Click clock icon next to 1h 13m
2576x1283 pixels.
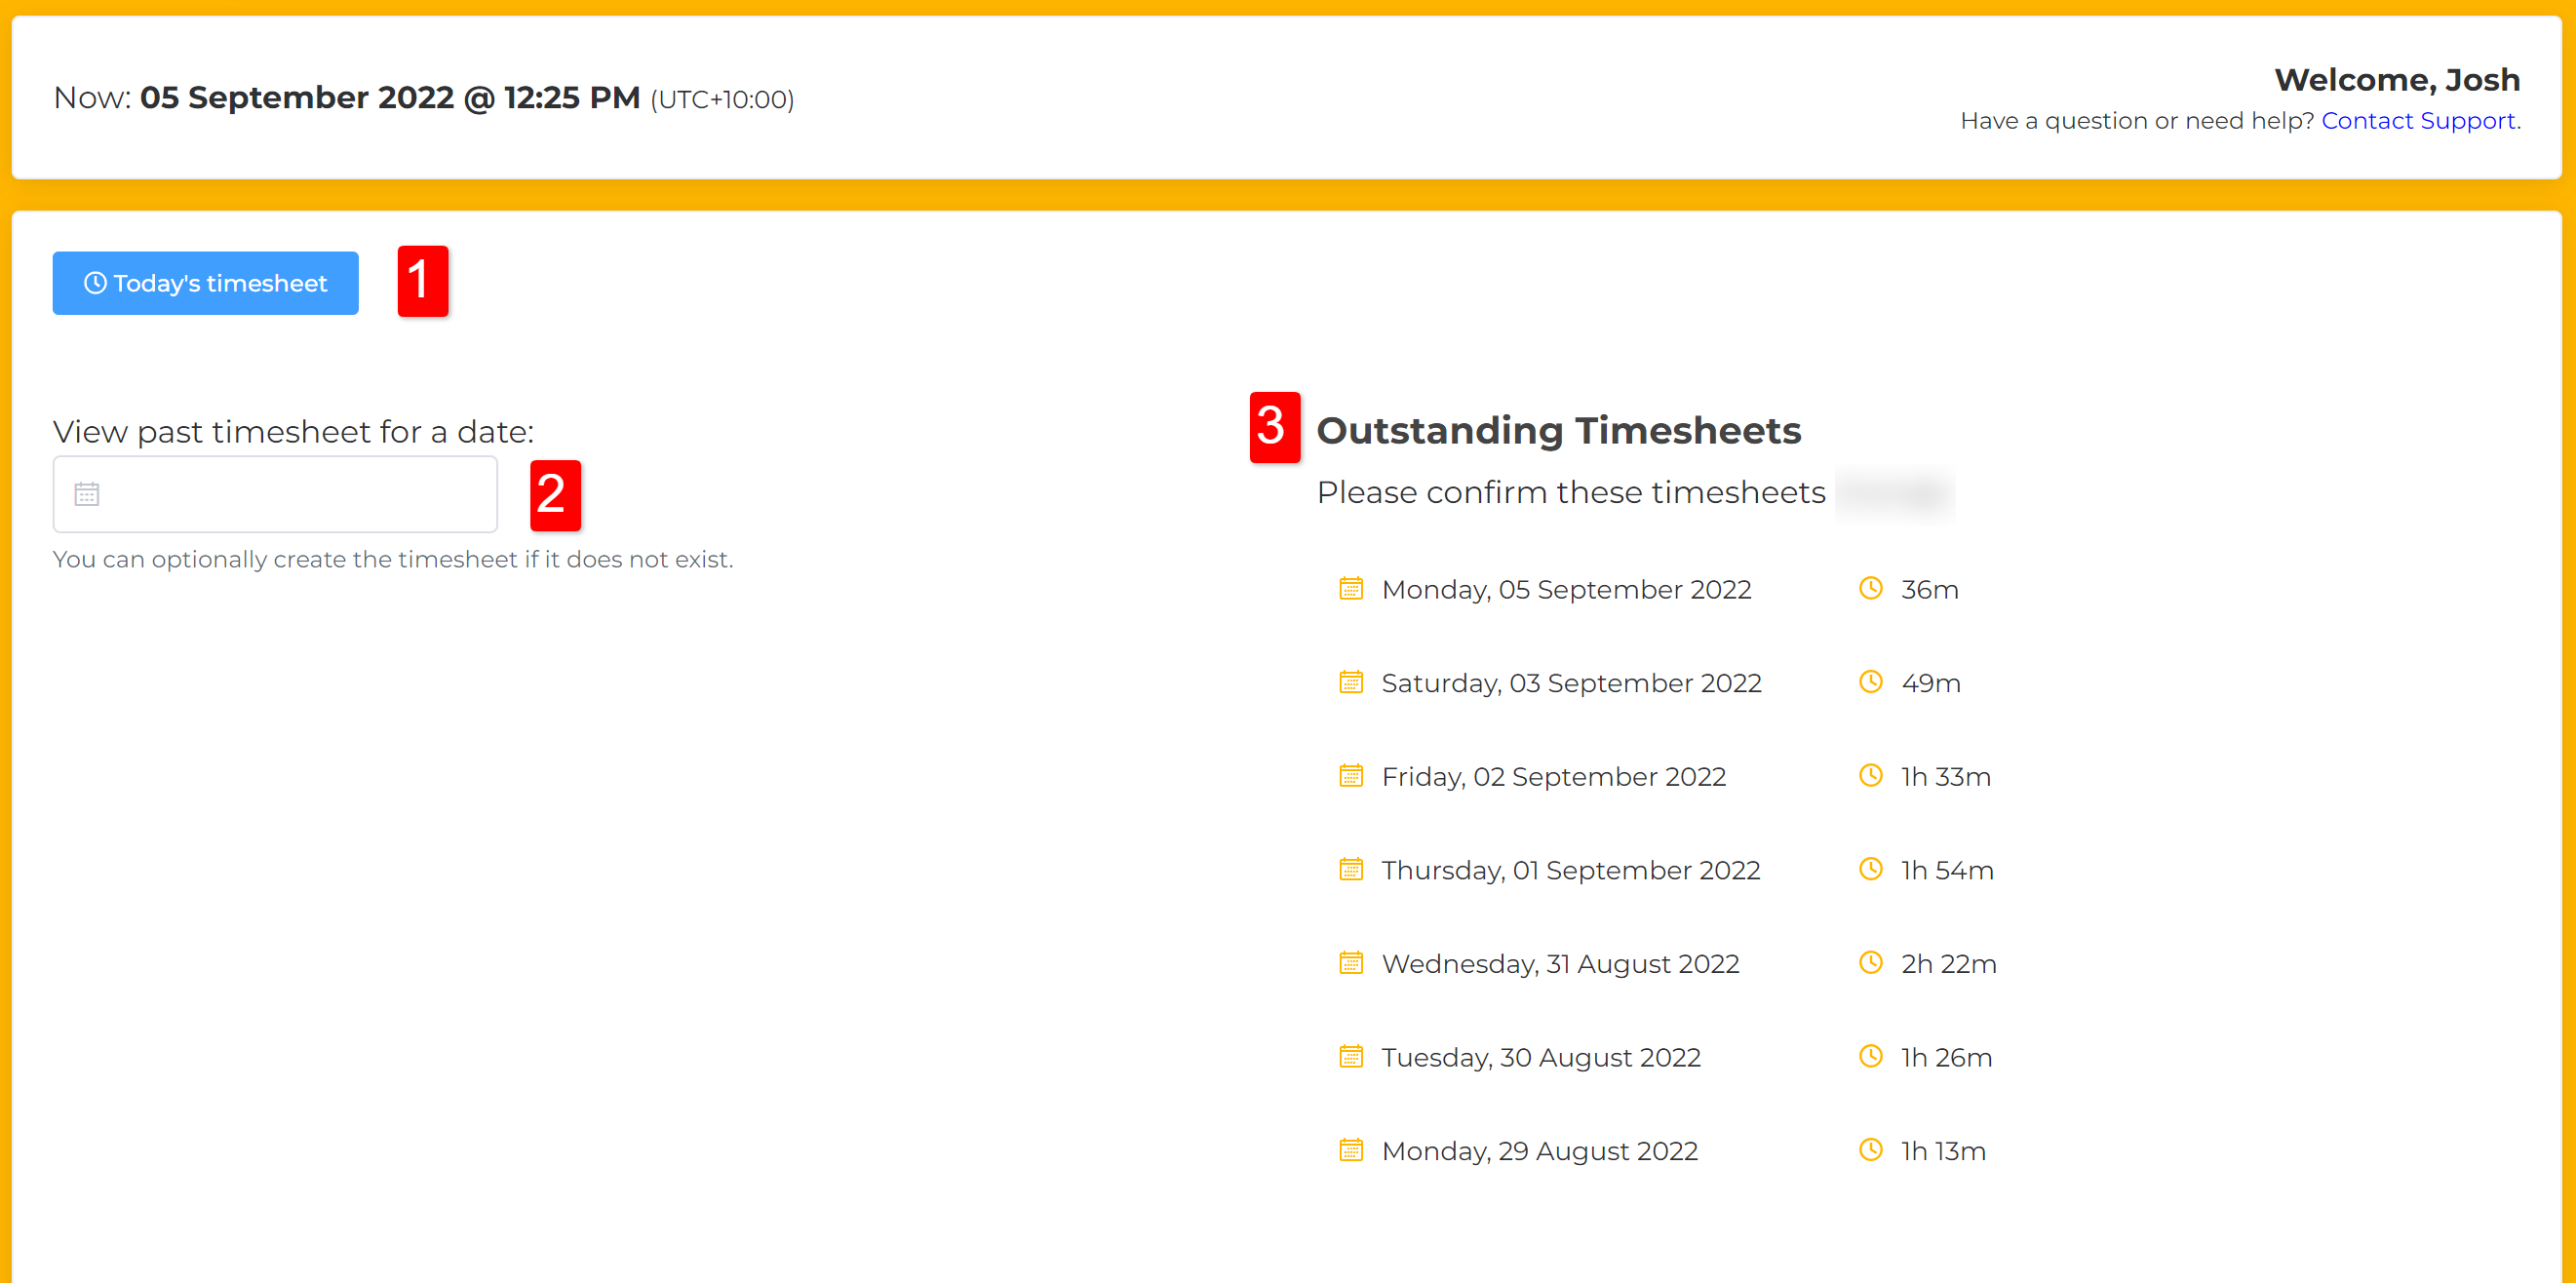(x=1870, y=1150)
